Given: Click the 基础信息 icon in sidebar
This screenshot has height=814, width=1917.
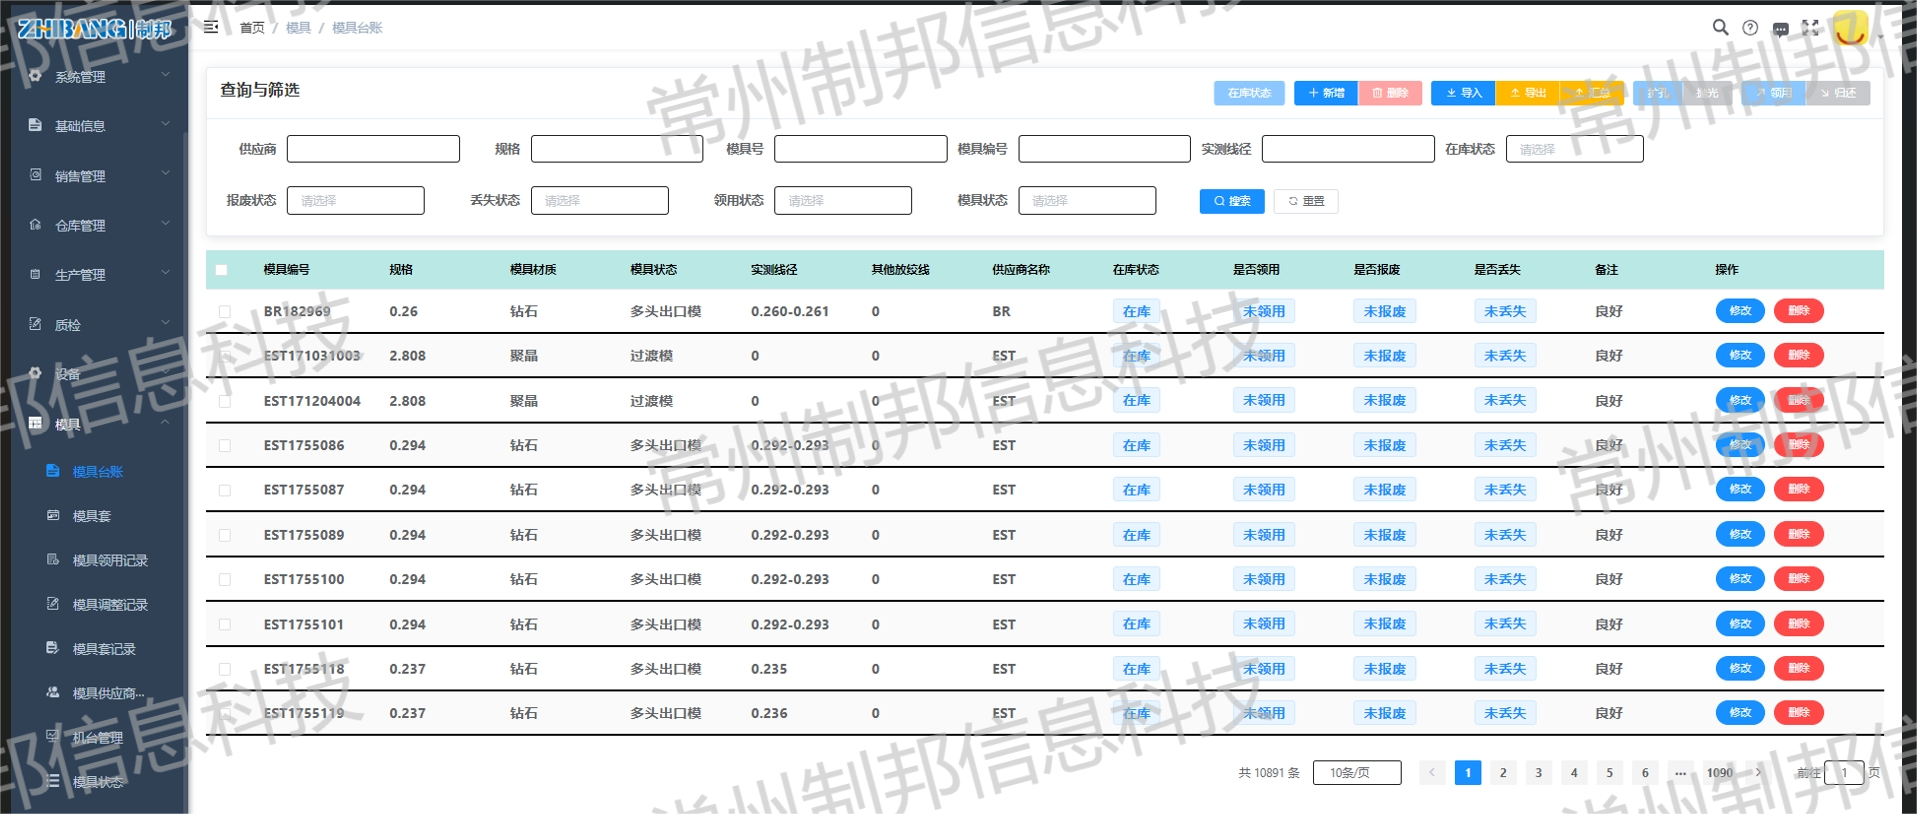Looking at the screenshot, I should 35,125.
